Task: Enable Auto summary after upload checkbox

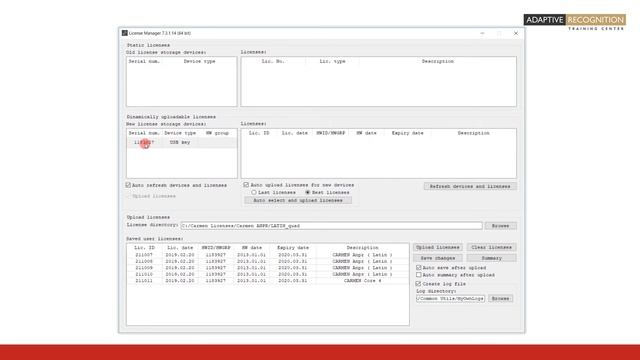Action: [x=418, y=275]
